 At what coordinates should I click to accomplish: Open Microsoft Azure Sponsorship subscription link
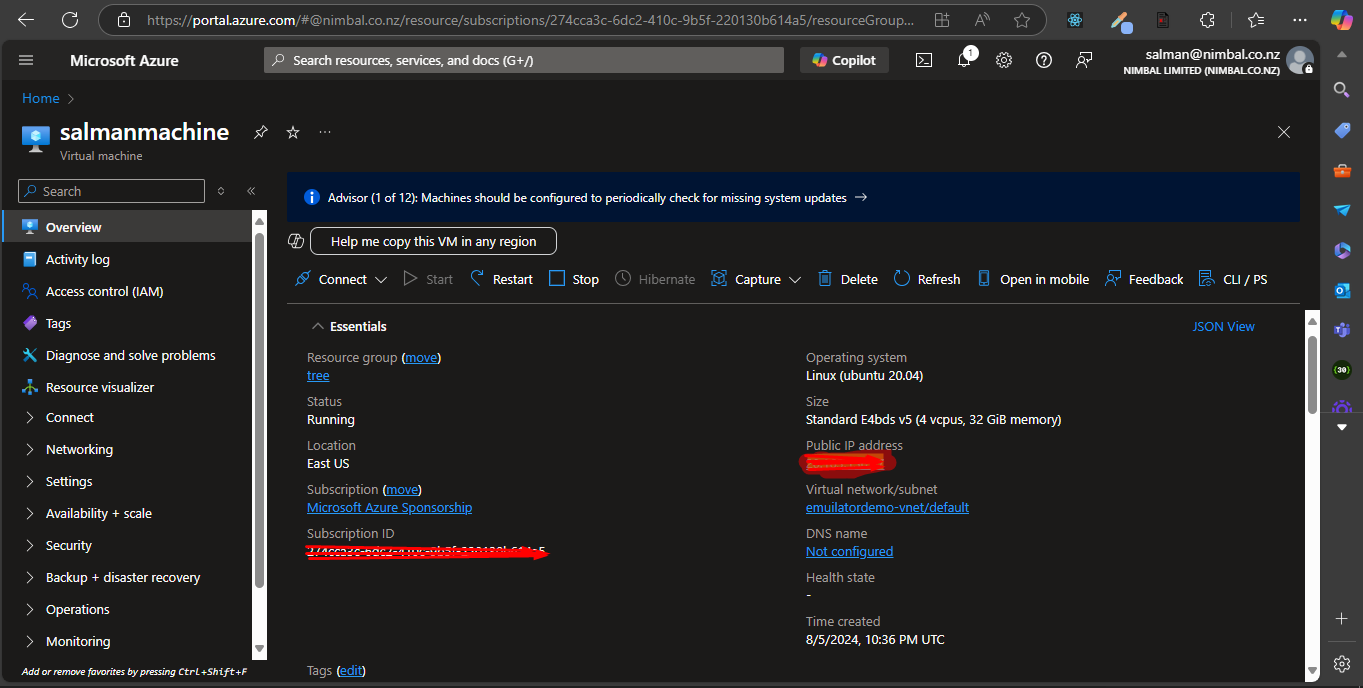click(x=389, y=508)
